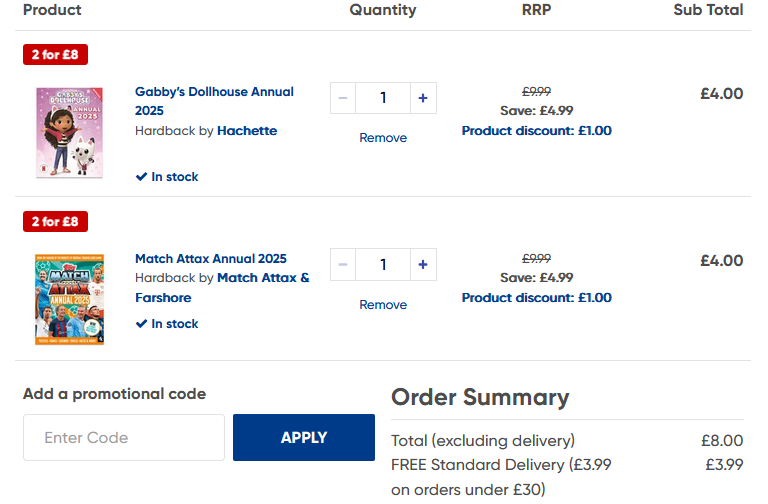This screenshot has width=768, height=504.
Task: Click 2 for £8 badge above Match Attax
Action: [x=55, y=222]
